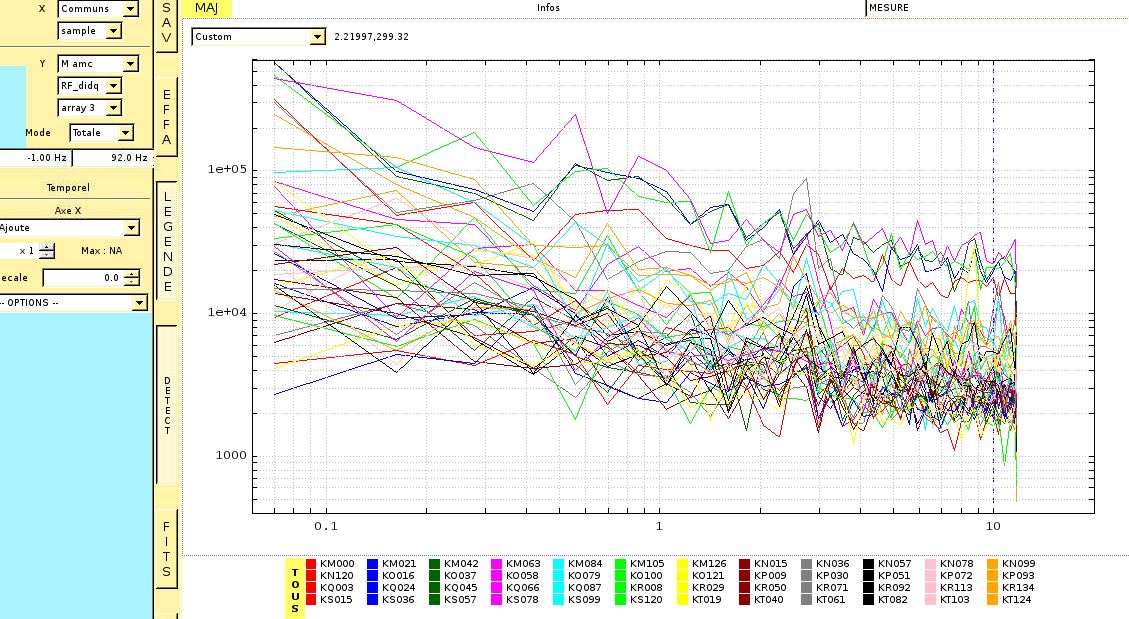Toggle the KM000 red legend swatch
The image size is (1129, 619).
[x=311, y=564]
